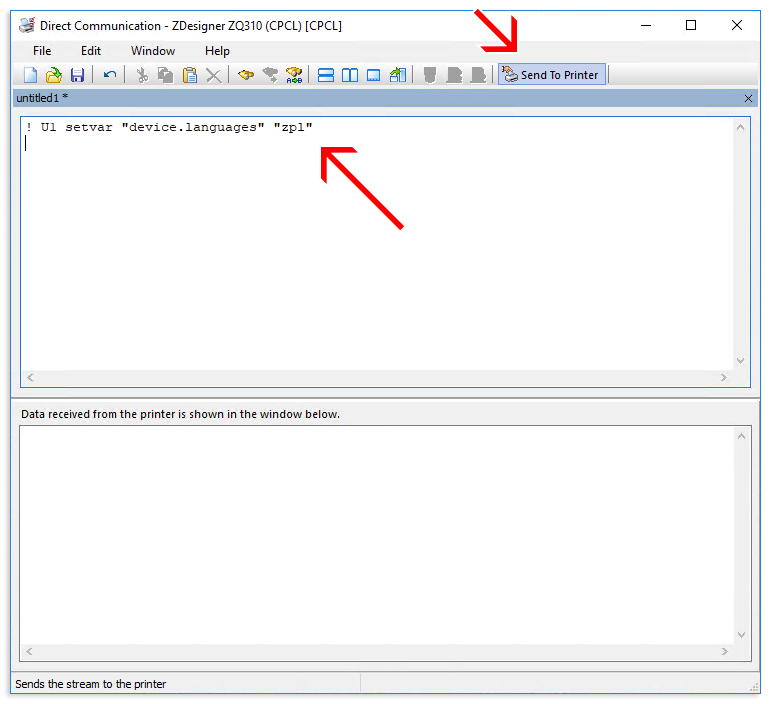Open the Edit menu

tap(91, 51)
